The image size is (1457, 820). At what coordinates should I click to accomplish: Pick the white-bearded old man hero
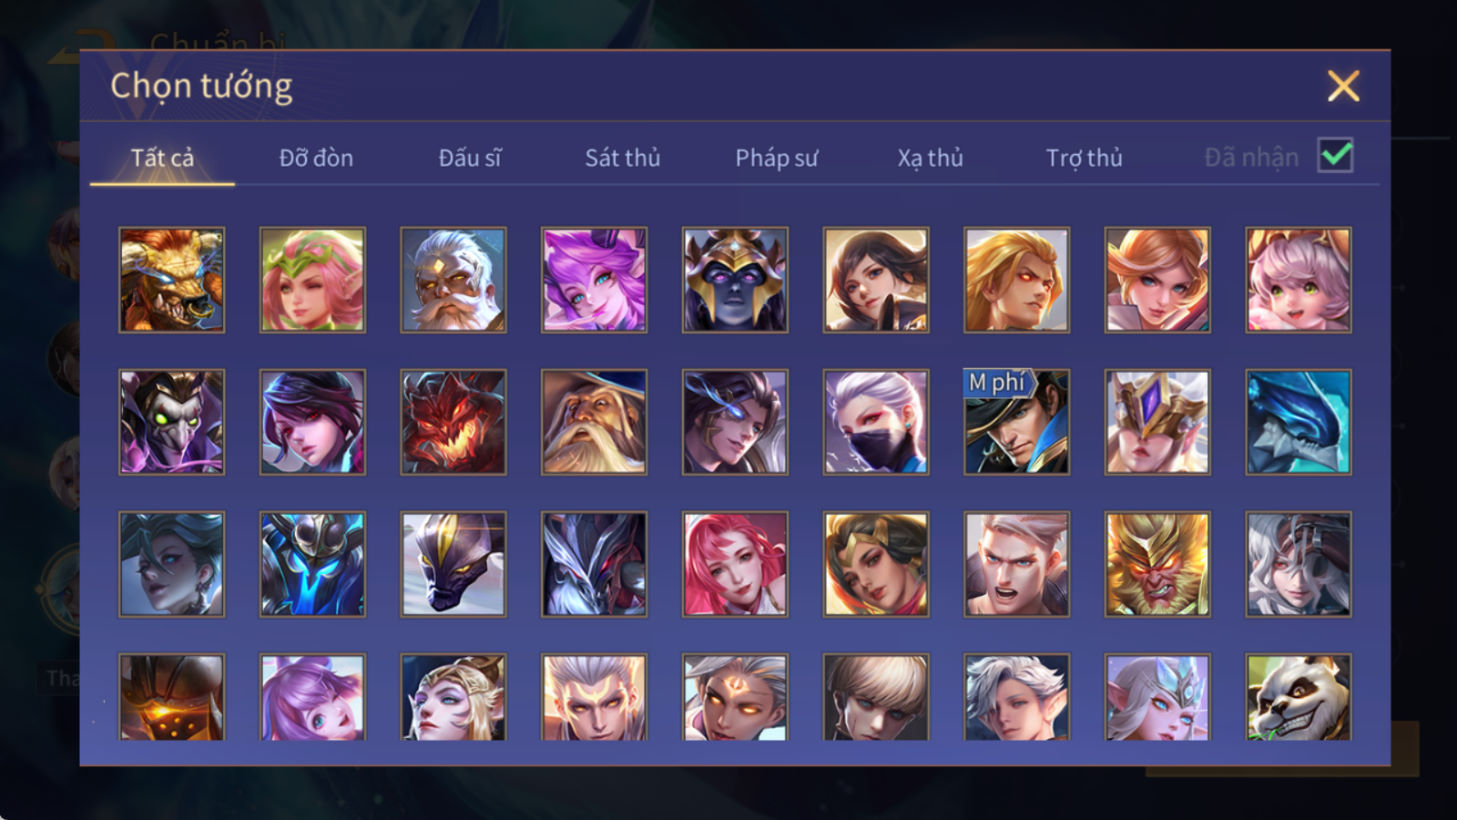(x=453, y=279)
